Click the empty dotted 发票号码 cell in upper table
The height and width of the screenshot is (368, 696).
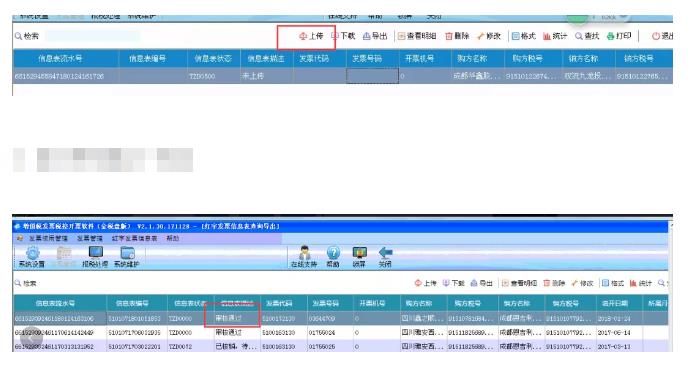point(372,76)
